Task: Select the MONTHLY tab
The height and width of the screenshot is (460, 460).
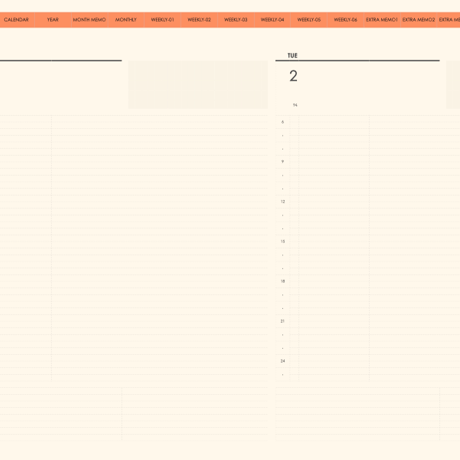Action: [126, 20]
